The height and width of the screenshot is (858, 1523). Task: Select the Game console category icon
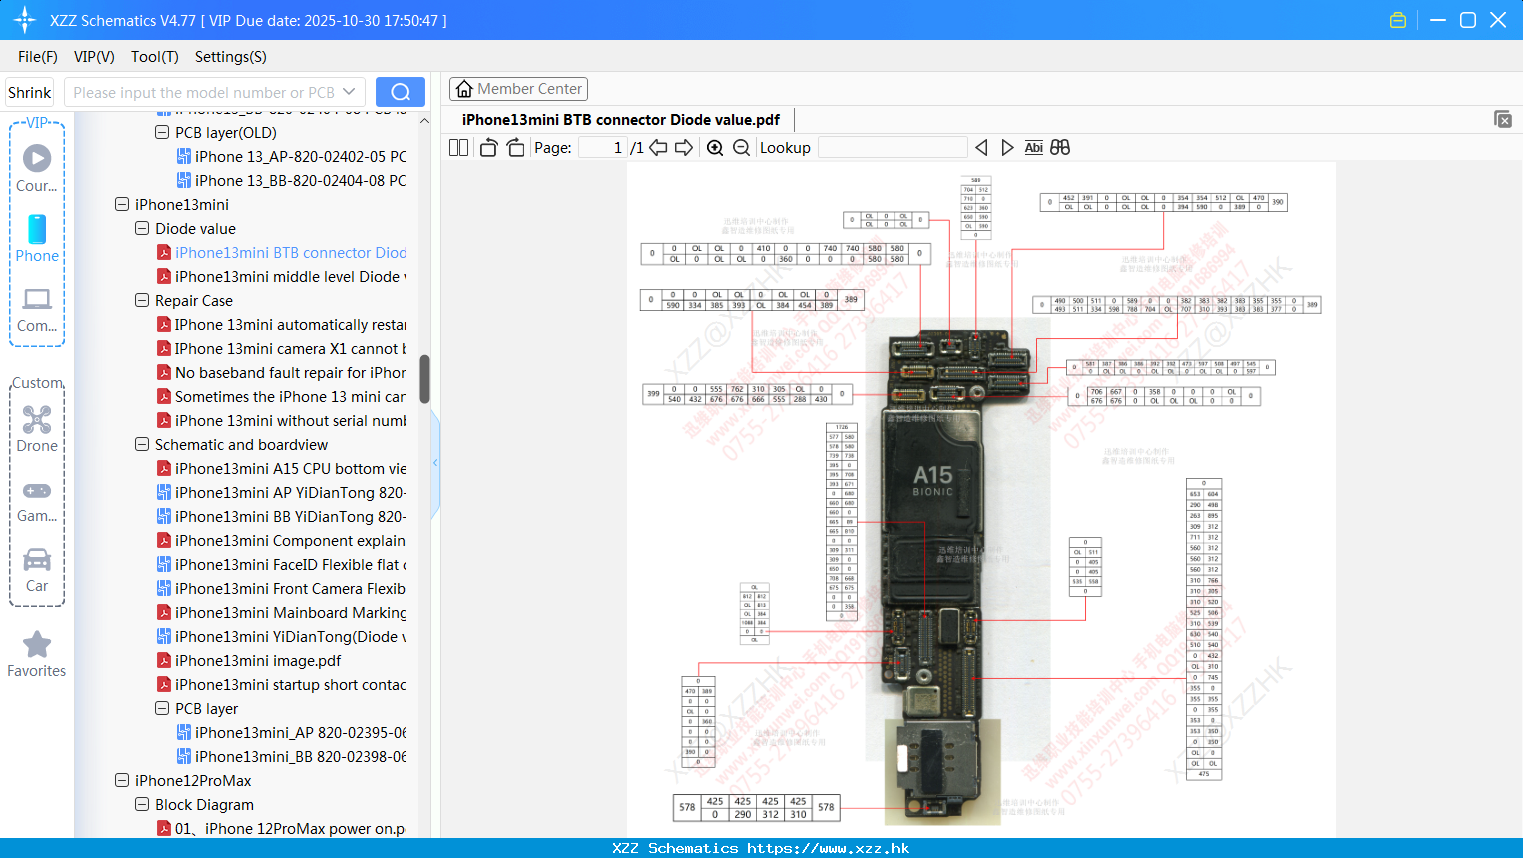[x=37, y=501]
